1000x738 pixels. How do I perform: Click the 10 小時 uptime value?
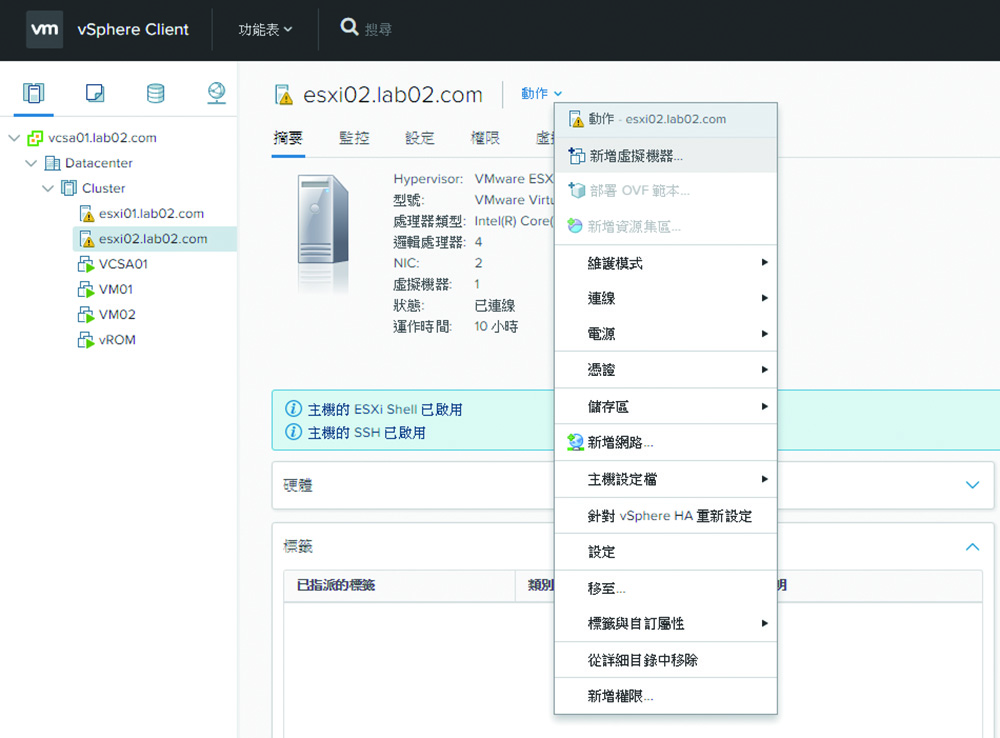point(496,327)
